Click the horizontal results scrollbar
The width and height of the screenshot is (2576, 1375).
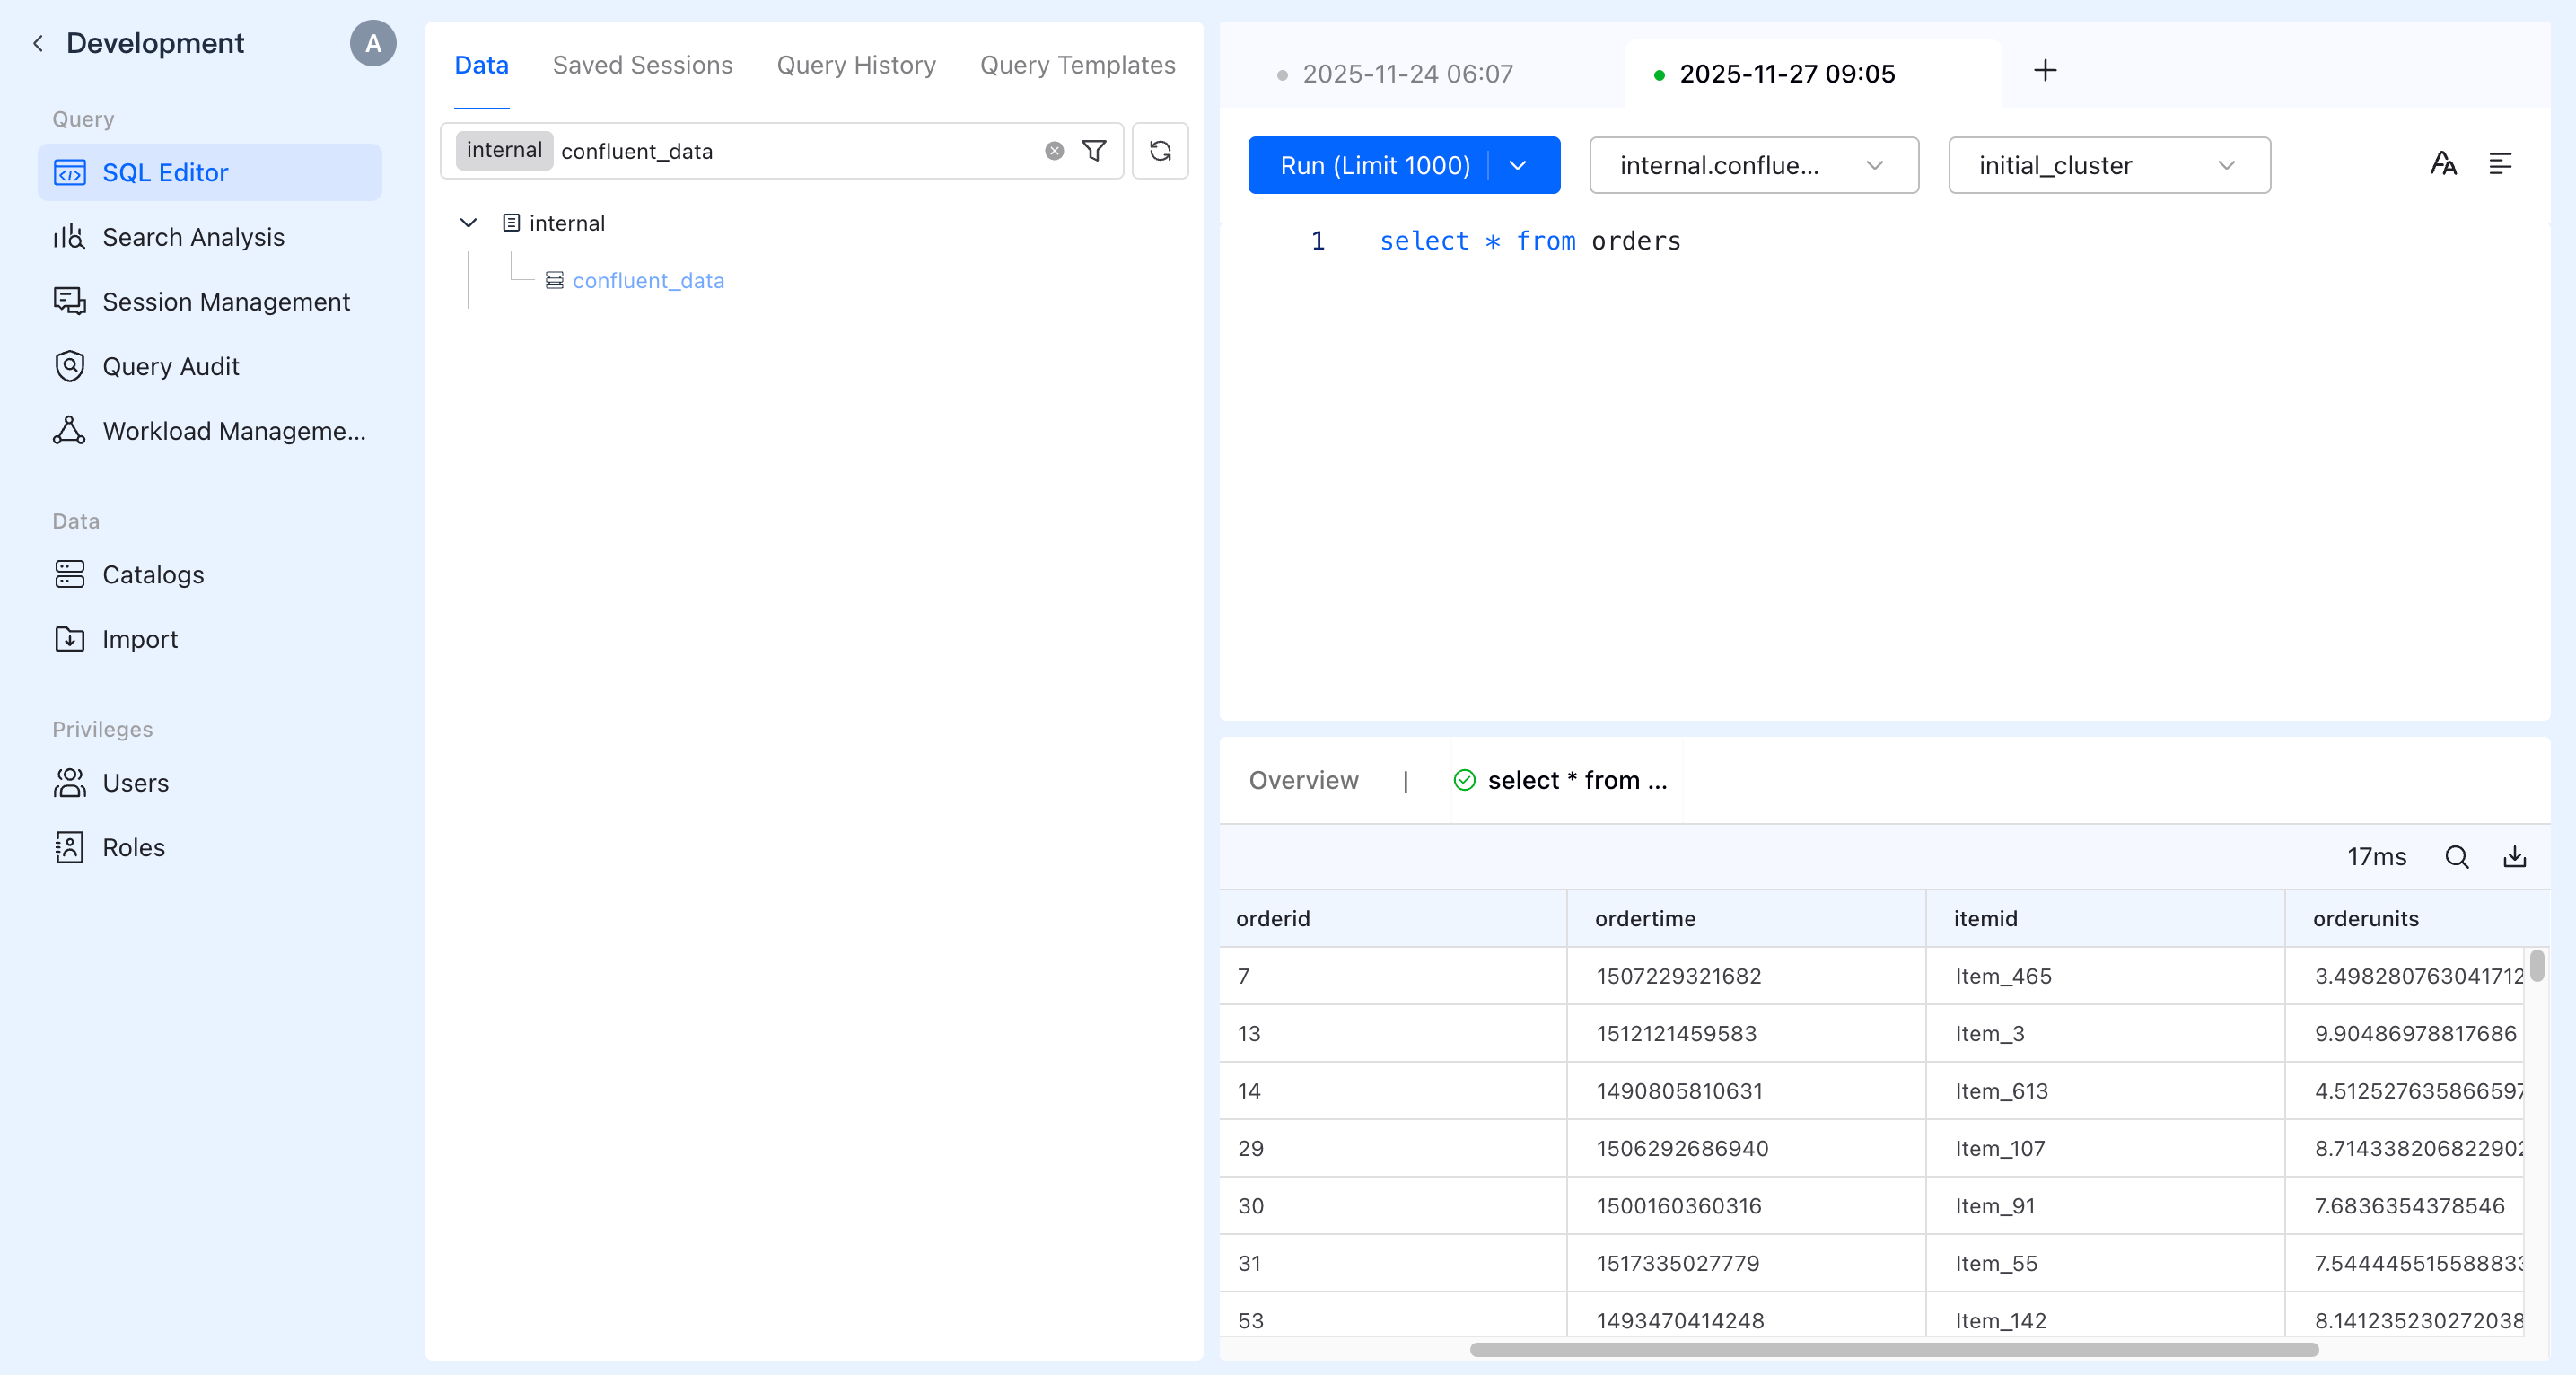(x=1893, y=1349)
